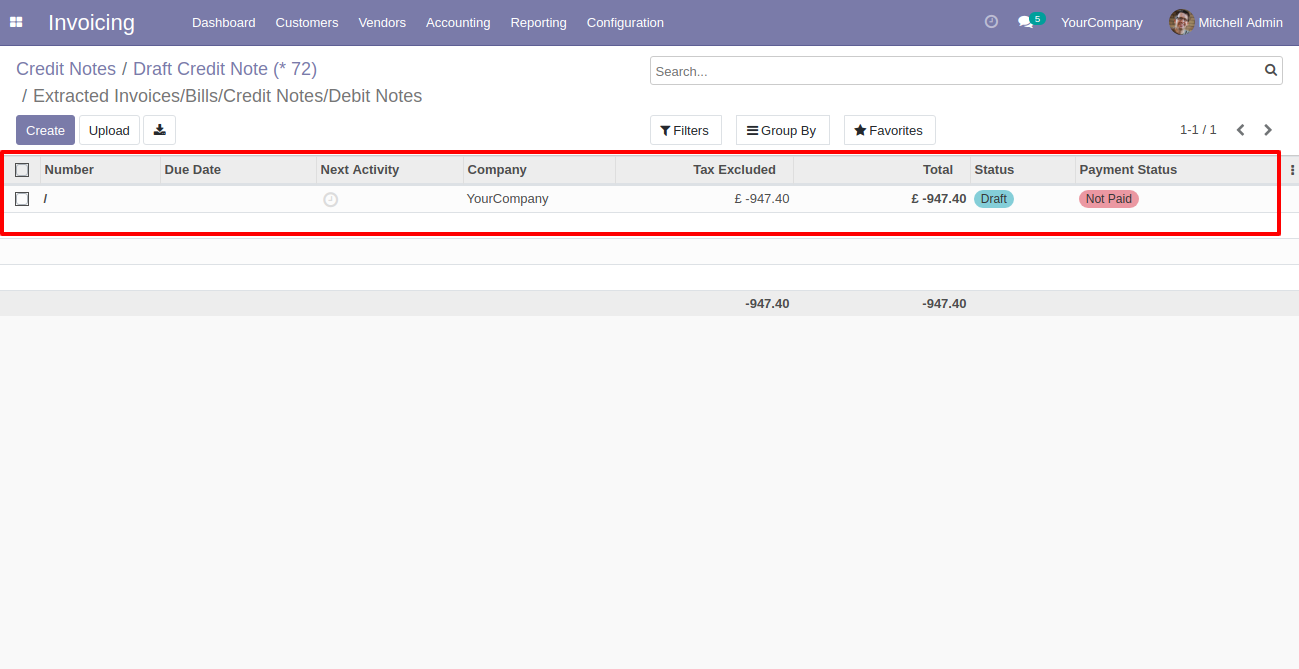
Task: Click the download export icon button
Action: coord(159,130)
